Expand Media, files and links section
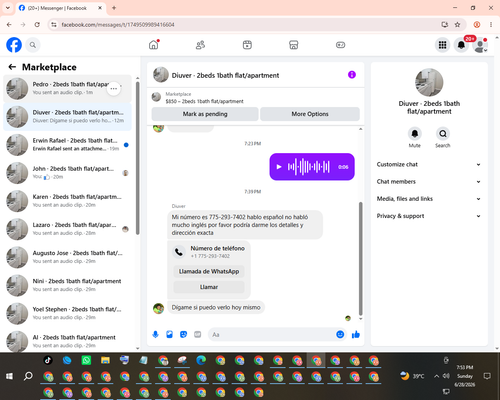Viewport: 500px width, 400px height. pyautogui.click(x=429, y=199)
